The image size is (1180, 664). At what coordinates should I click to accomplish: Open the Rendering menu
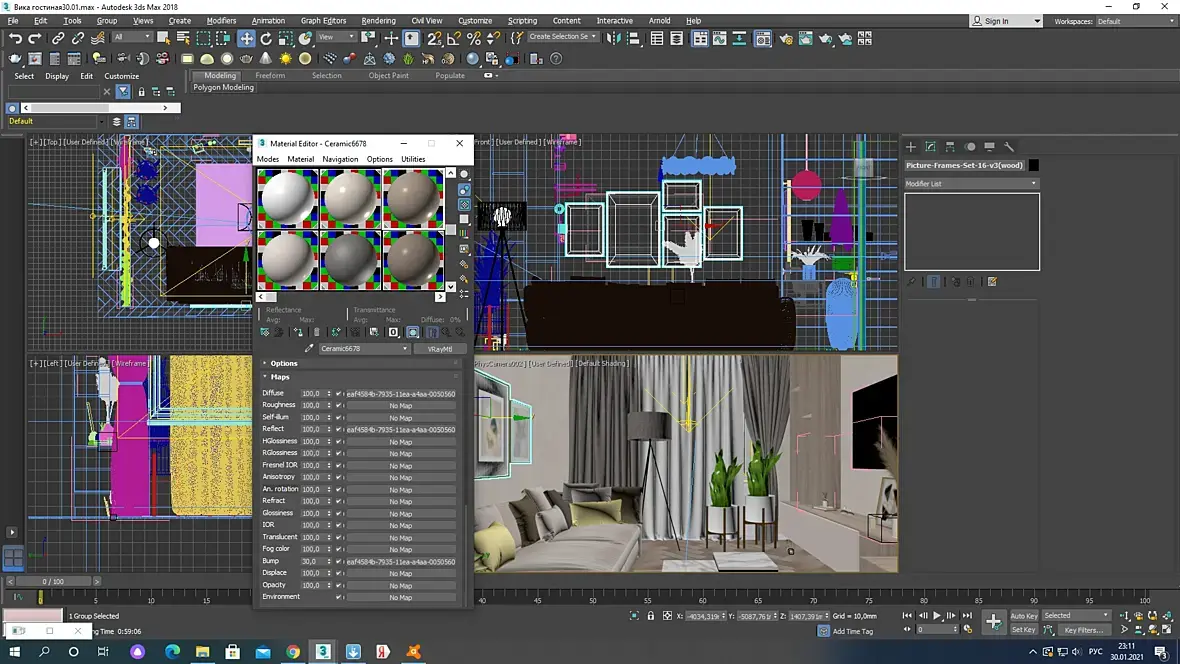tap(378, 20)
